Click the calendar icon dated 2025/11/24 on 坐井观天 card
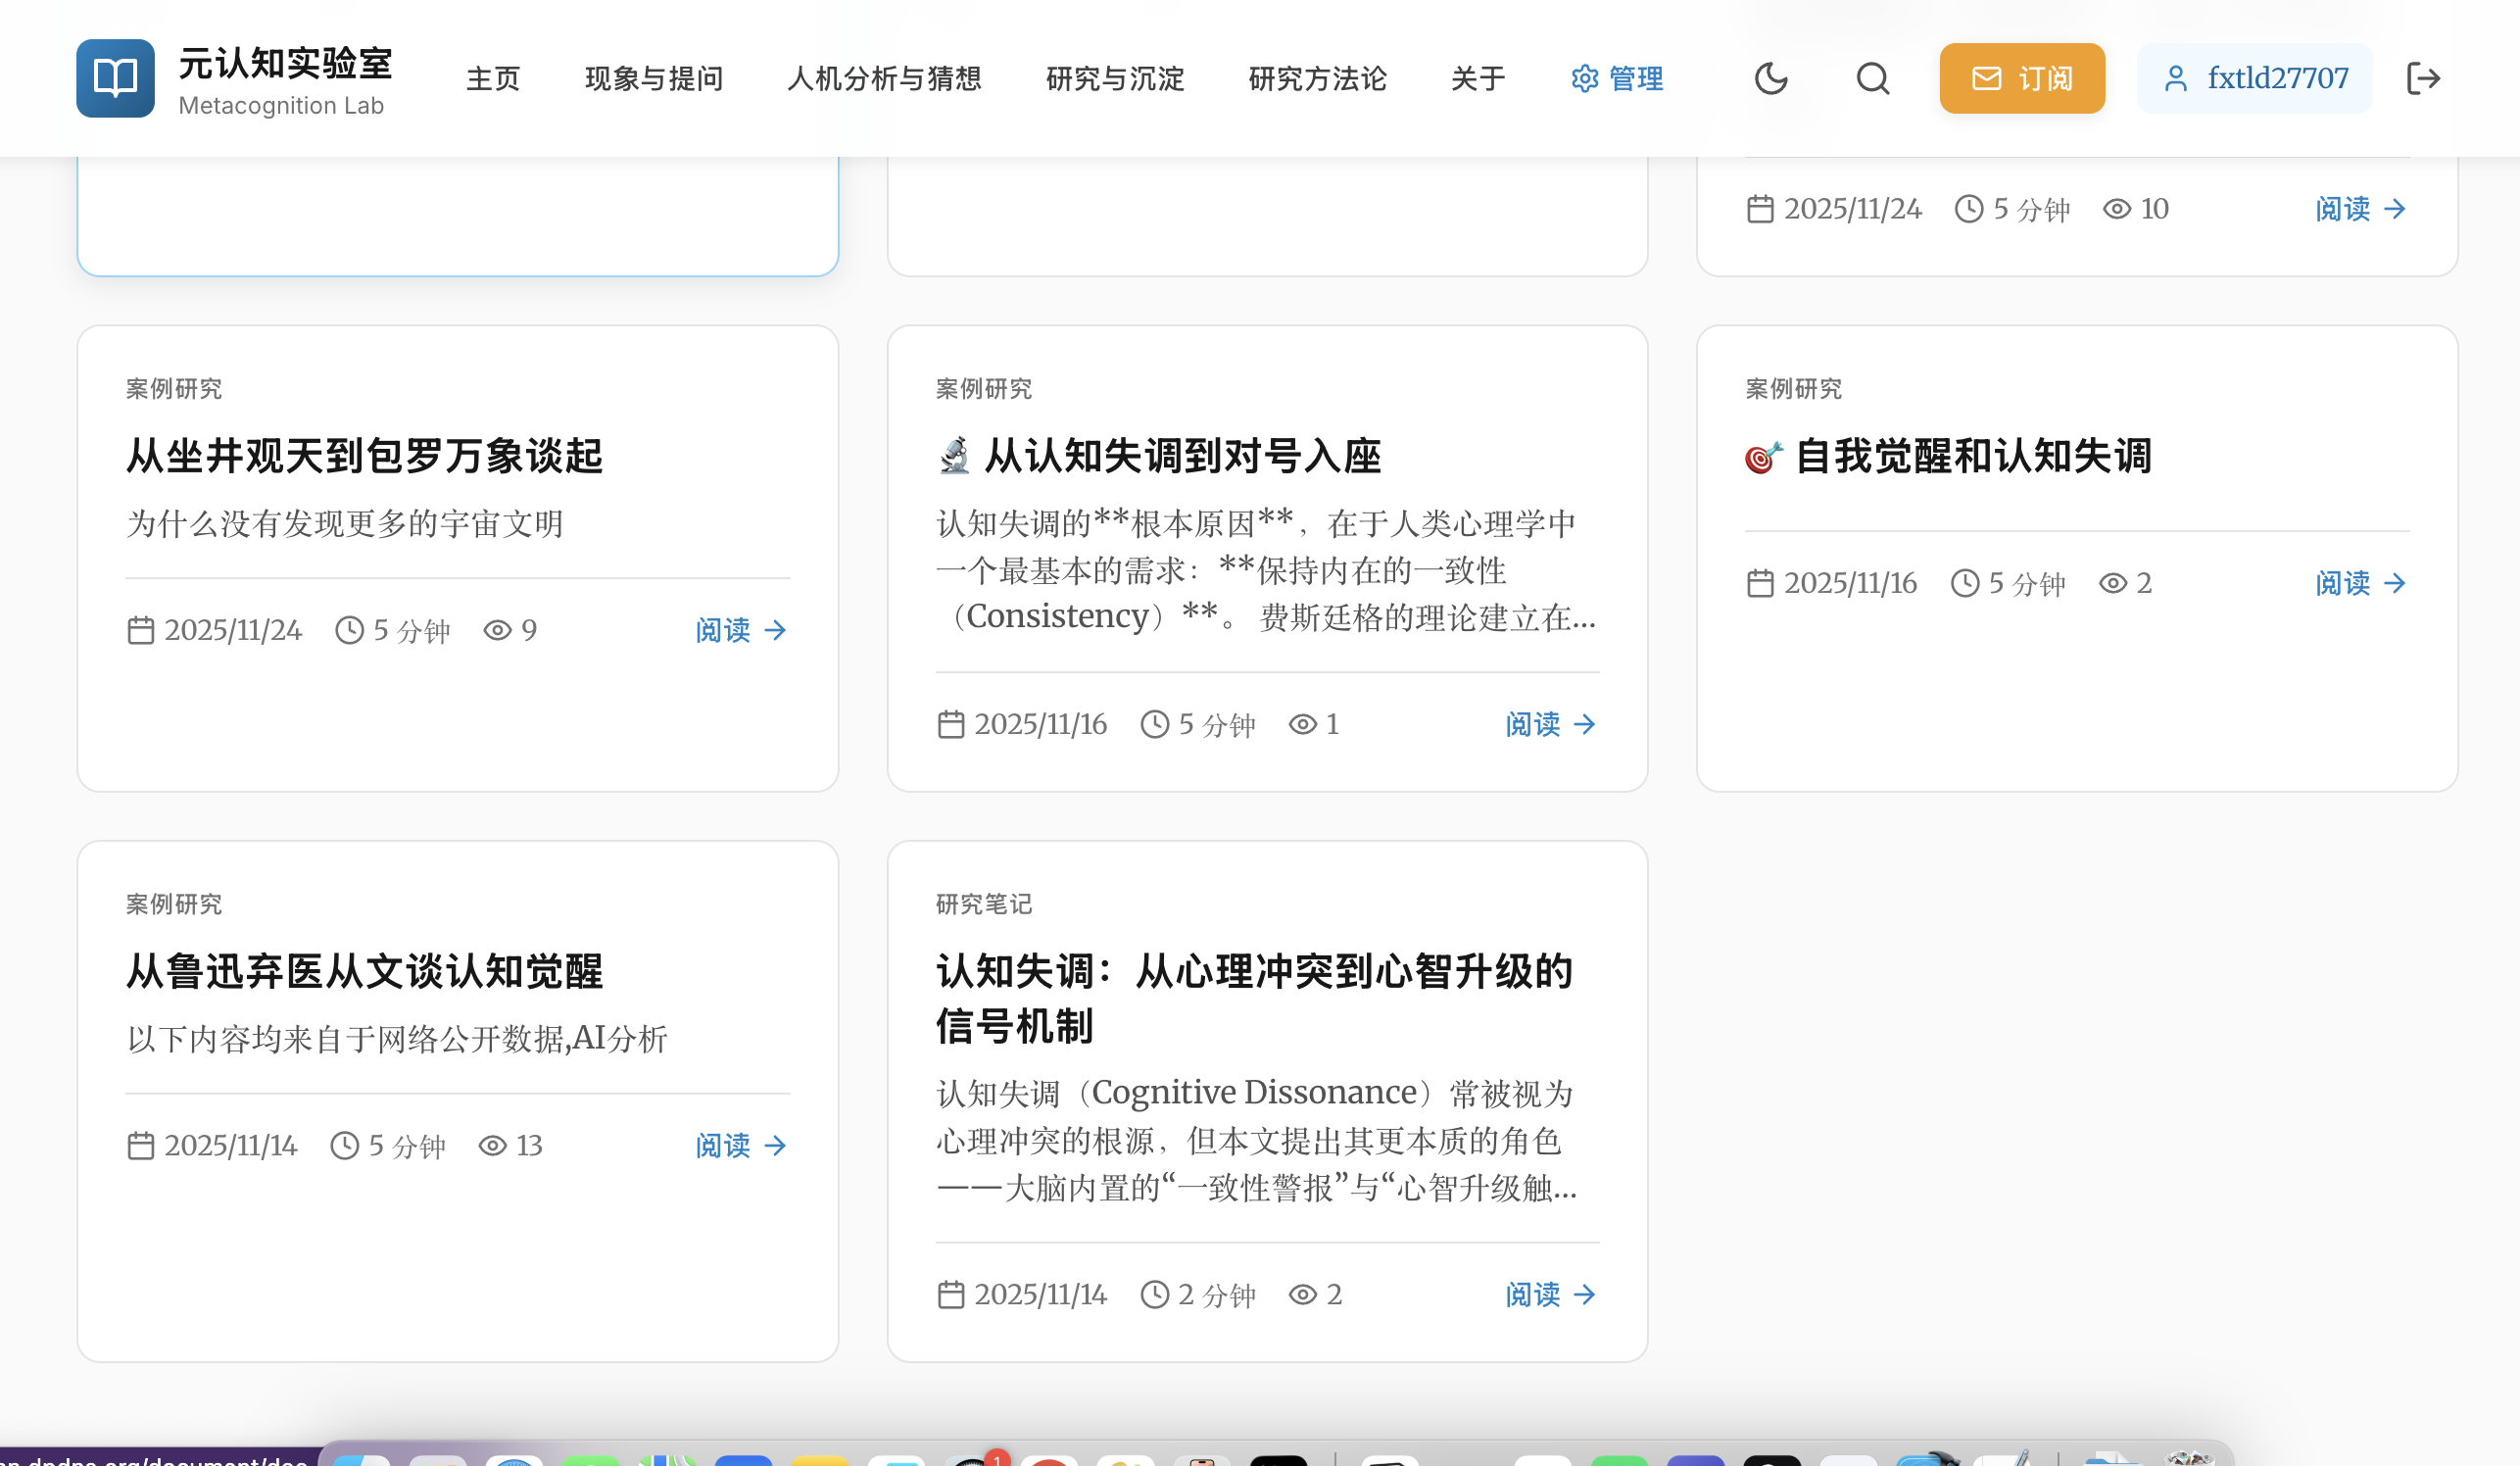 coord(141,630)
